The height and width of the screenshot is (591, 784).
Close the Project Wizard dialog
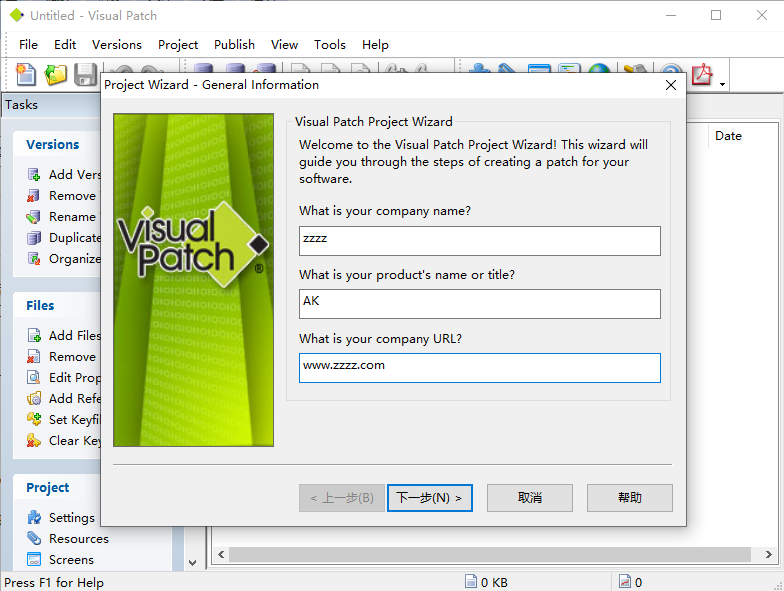(671, 85)
